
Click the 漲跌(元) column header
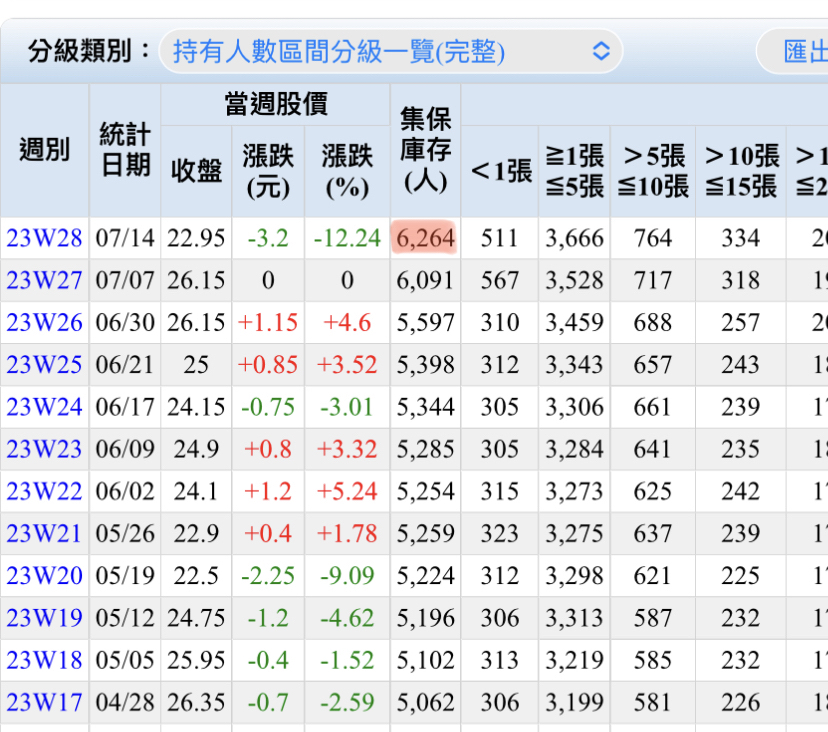tap(268, 172)
